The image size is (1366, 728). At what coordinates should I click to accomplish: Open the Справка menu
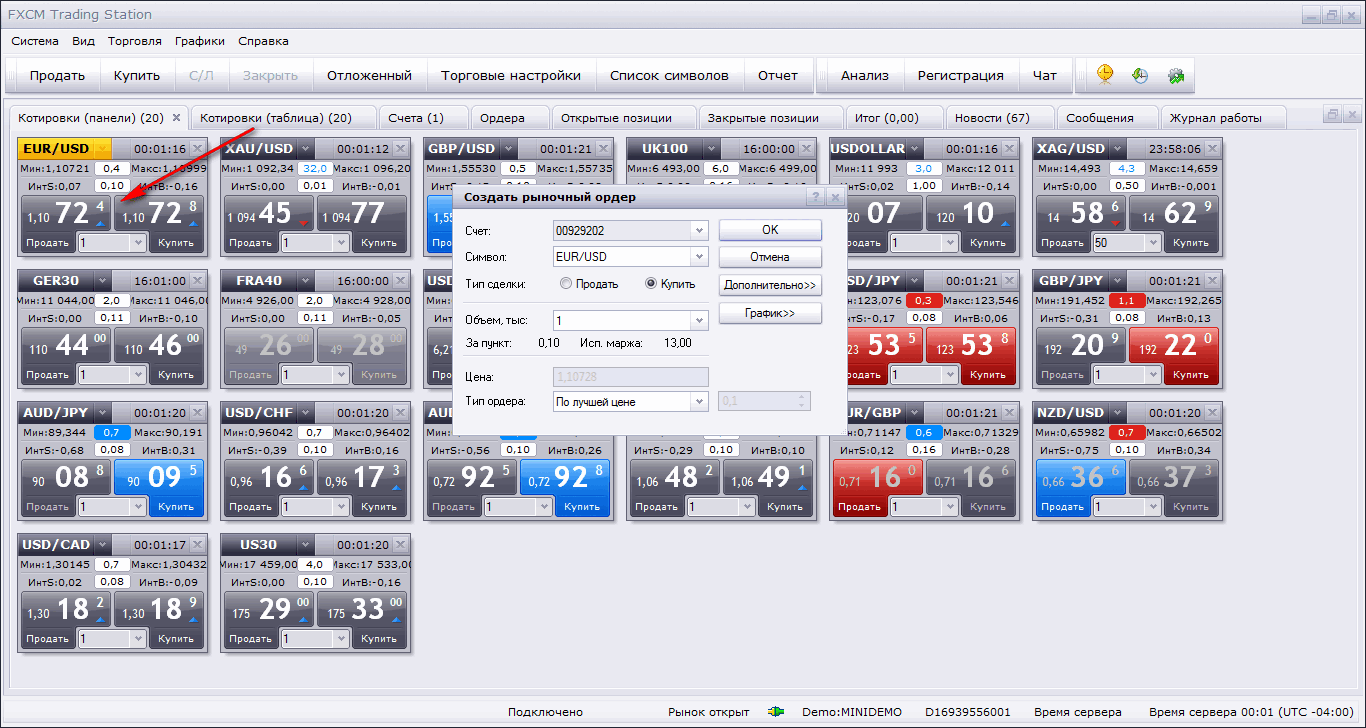[263, 41]
